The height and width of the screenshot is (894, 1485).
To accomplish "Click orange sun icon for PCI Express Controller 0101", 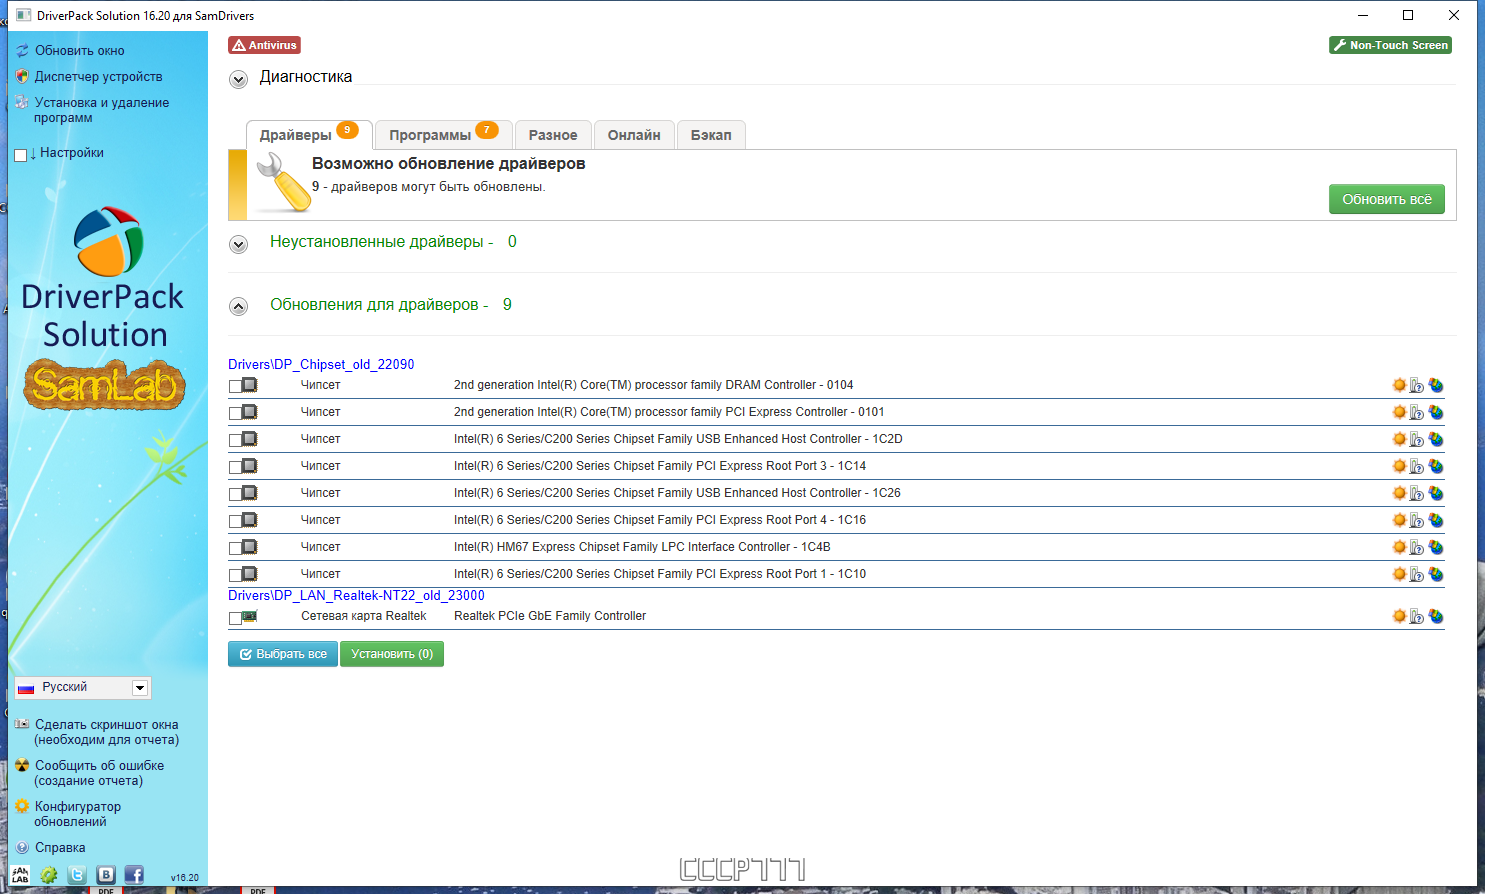I will 1399,412.
